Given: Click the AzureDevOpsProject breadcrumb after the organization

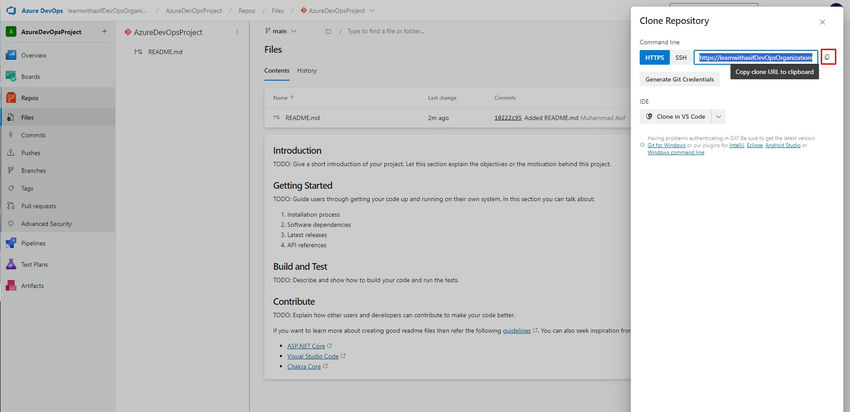Looking at the screenshot, I should (194, 11).
